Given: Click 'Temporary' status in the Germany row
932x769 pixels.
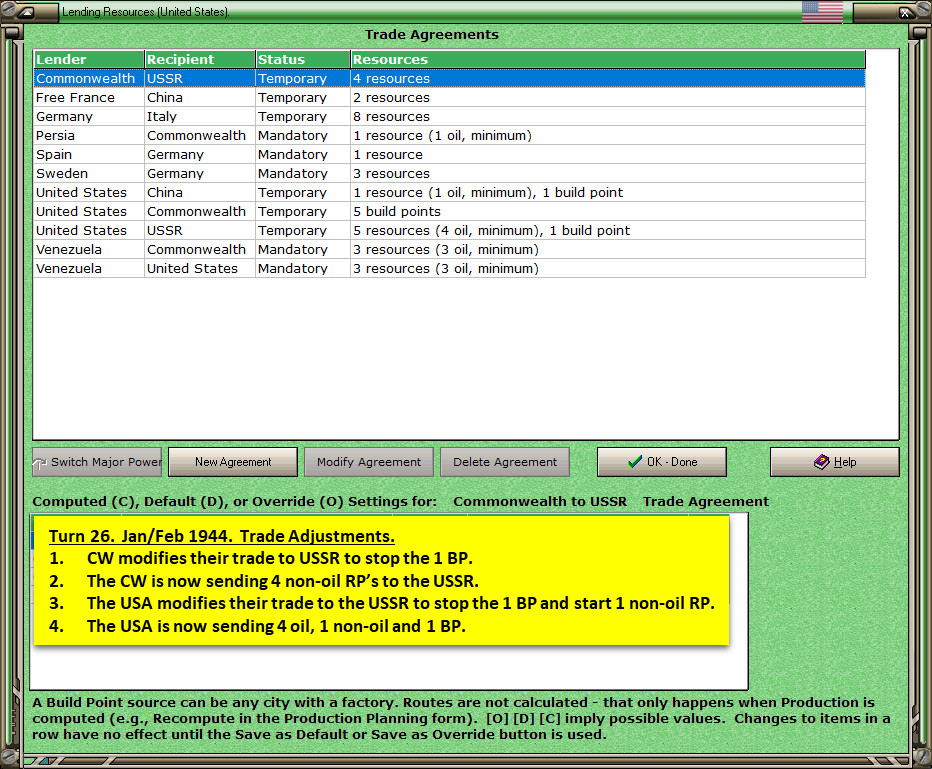Looking at the screenshot, I should click(303, 116).
